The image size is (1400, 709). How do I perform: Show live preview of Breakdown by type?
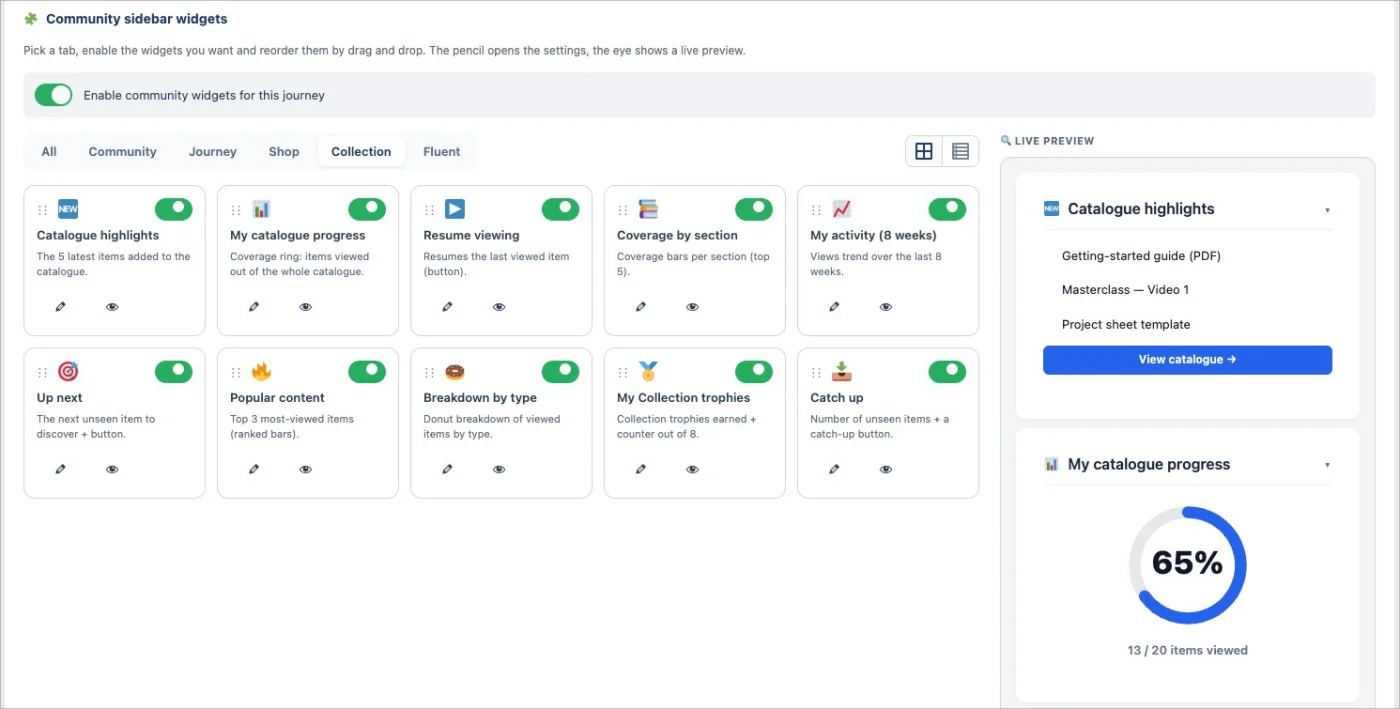499,469
